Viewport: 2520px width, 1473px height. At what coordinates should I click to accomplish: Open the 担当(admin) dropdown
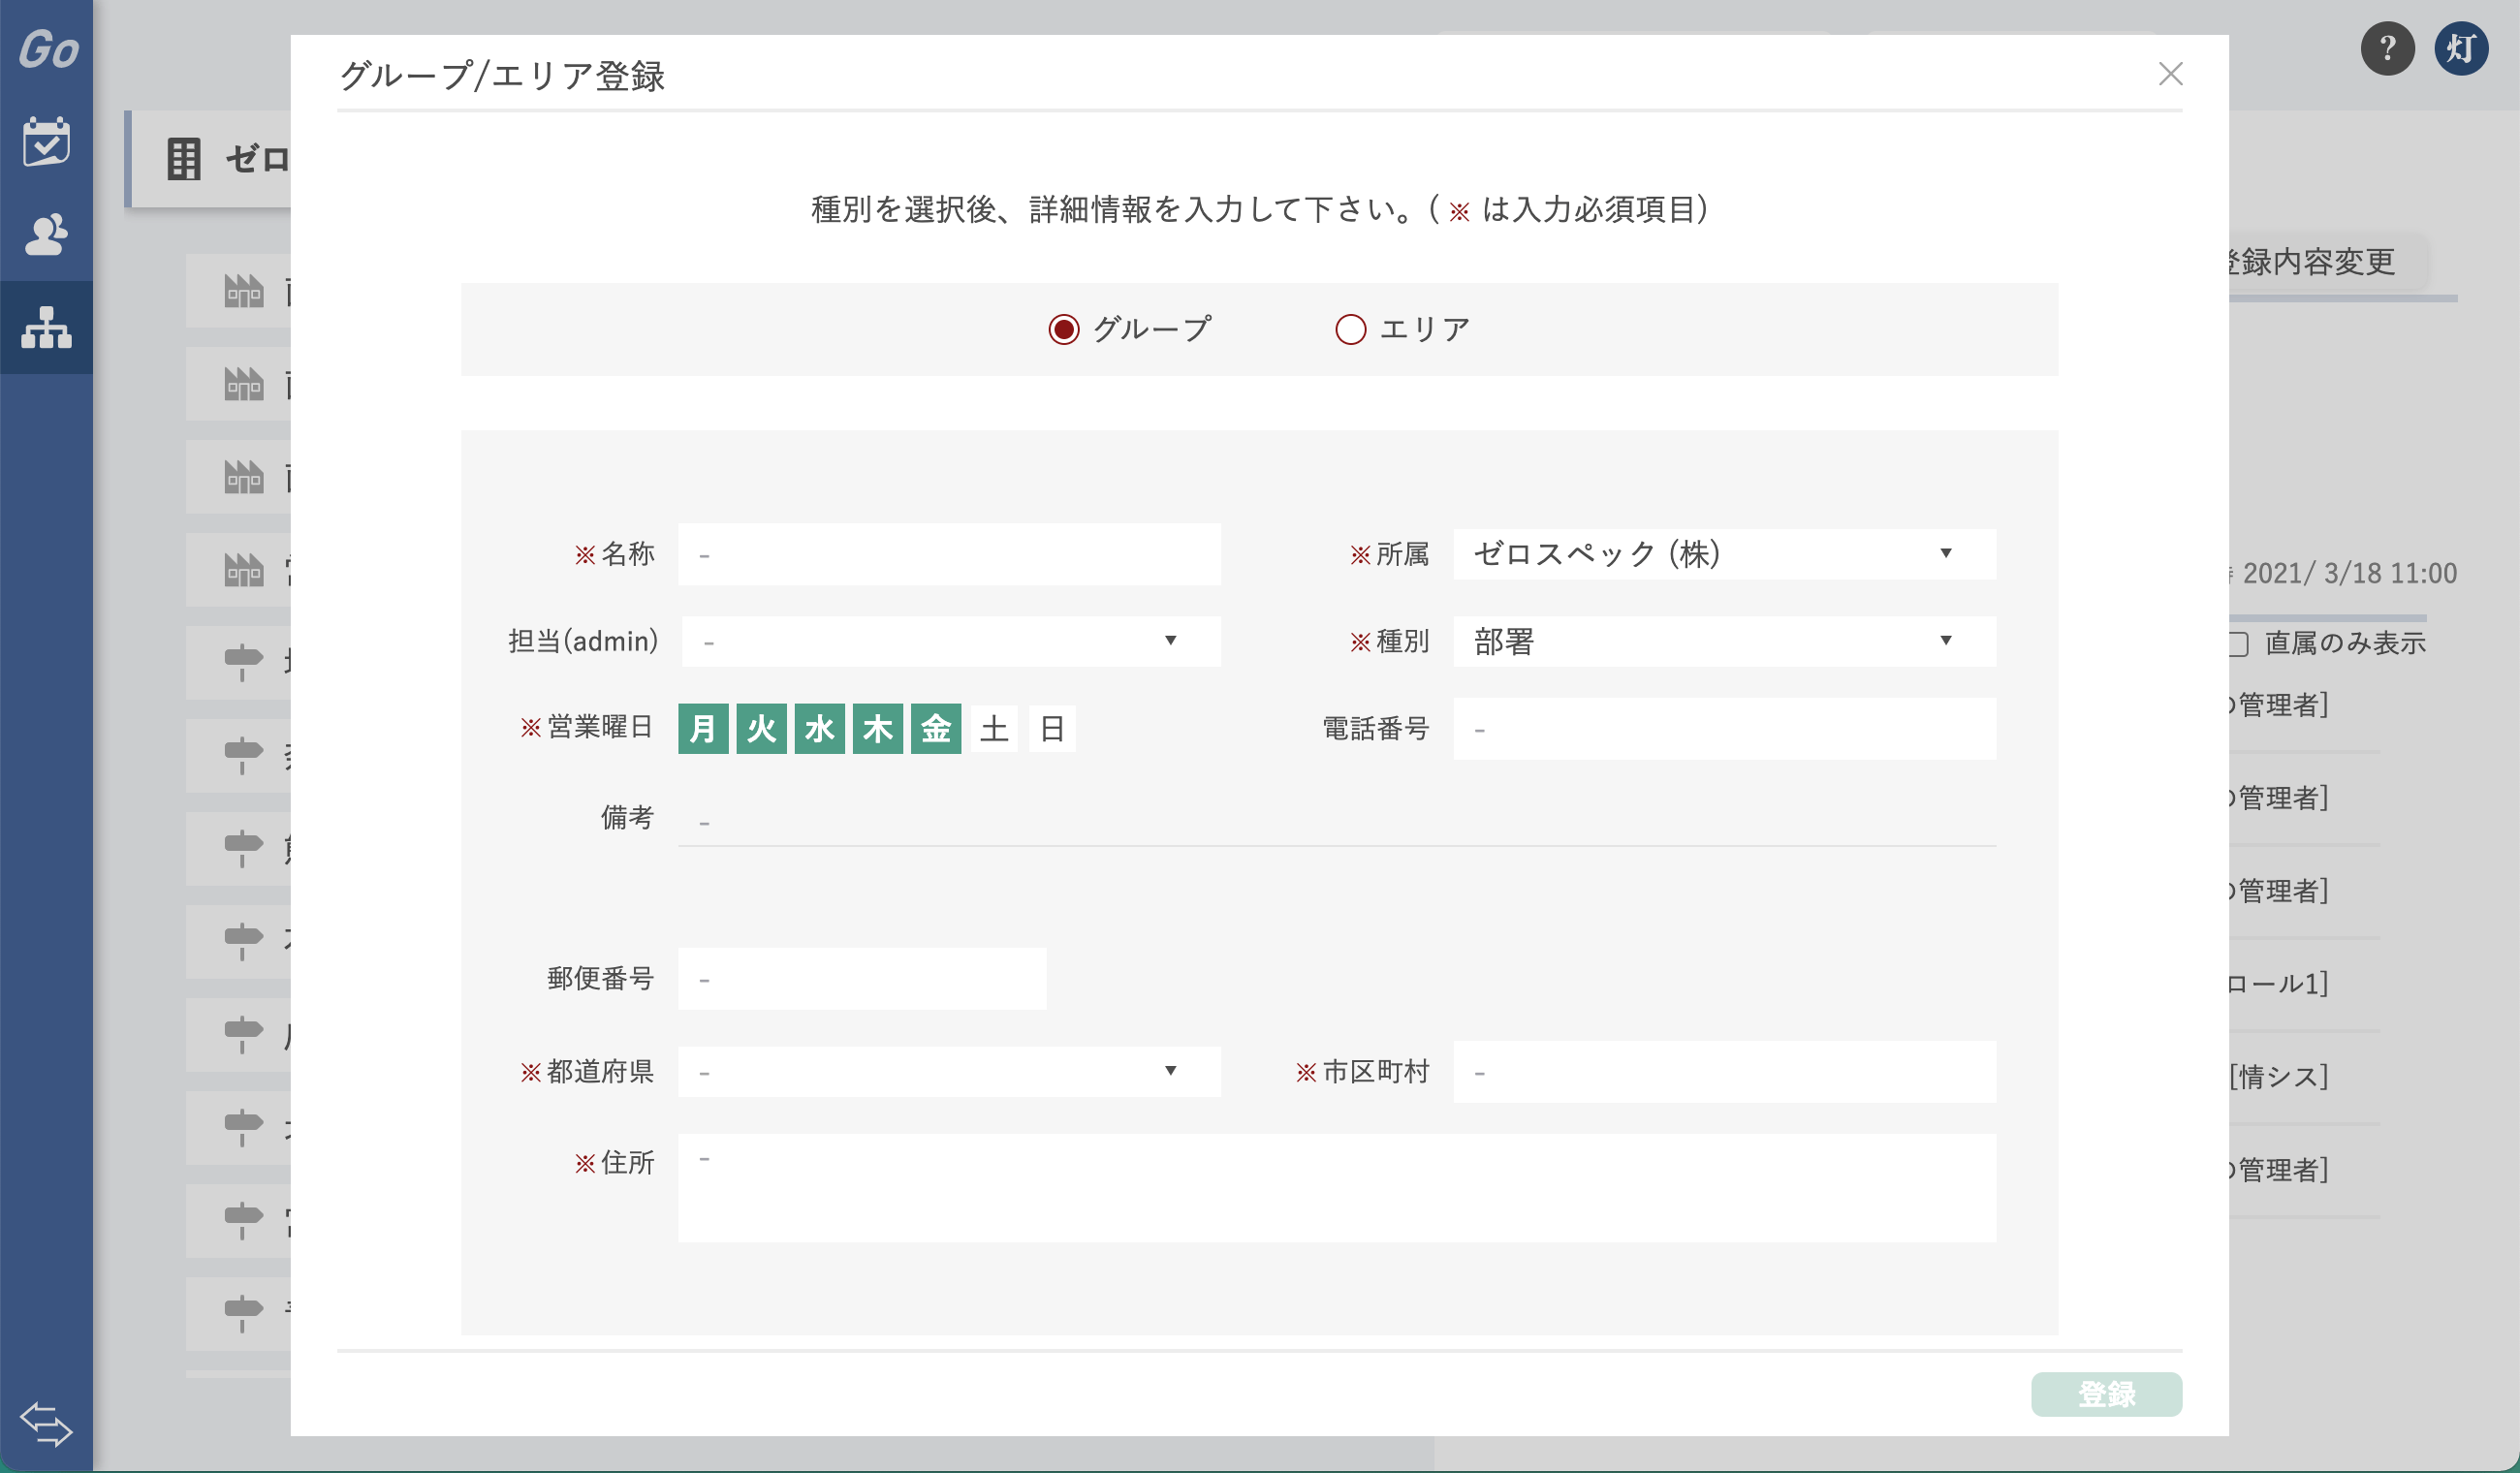[x=950, y=641]
